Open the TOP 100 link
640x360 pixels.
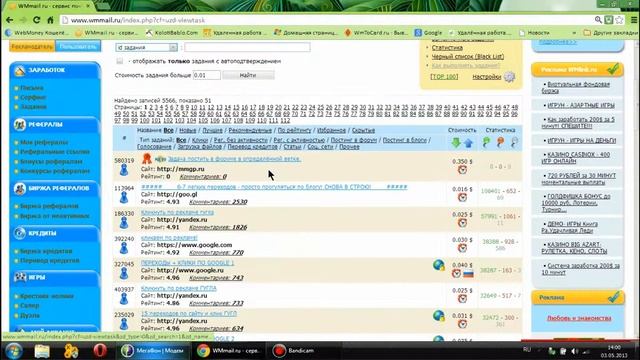[x=444, y=77]
